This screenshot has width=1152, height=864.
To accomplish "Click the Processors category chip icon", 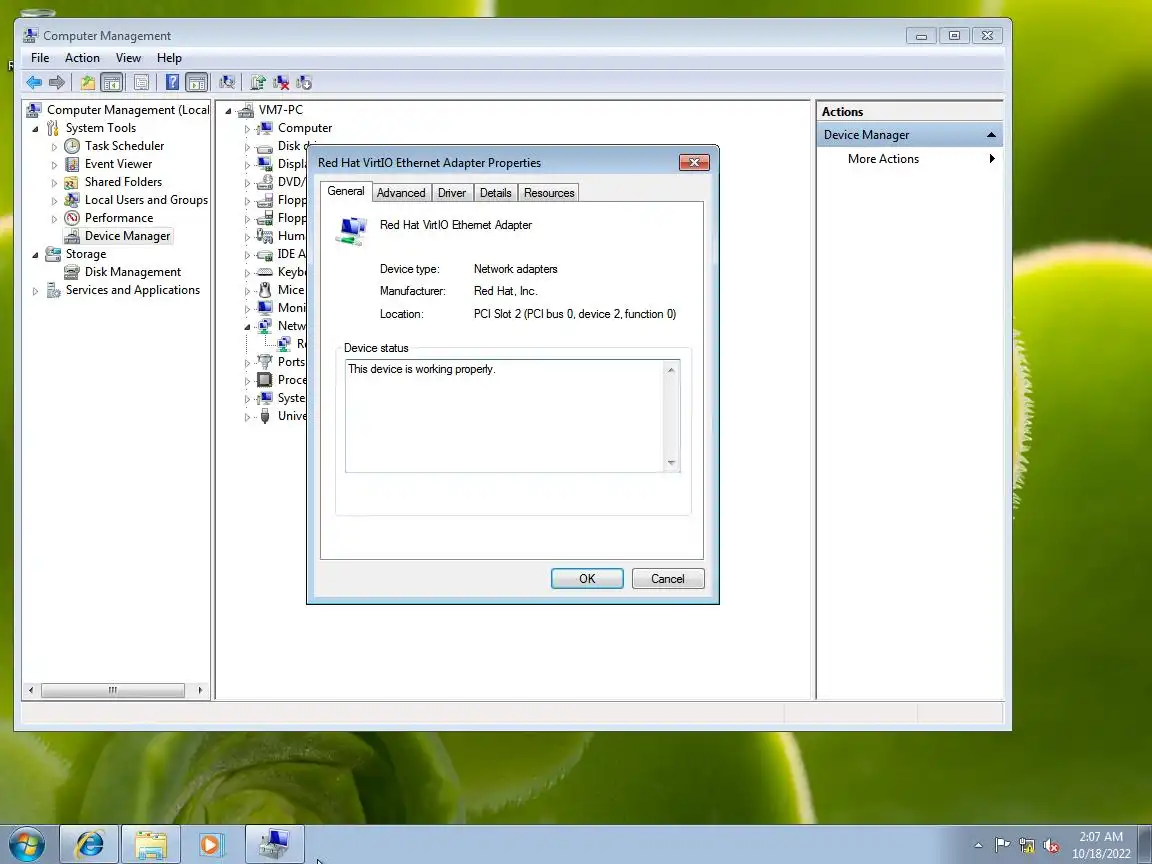I will click(x=264, y=380).
